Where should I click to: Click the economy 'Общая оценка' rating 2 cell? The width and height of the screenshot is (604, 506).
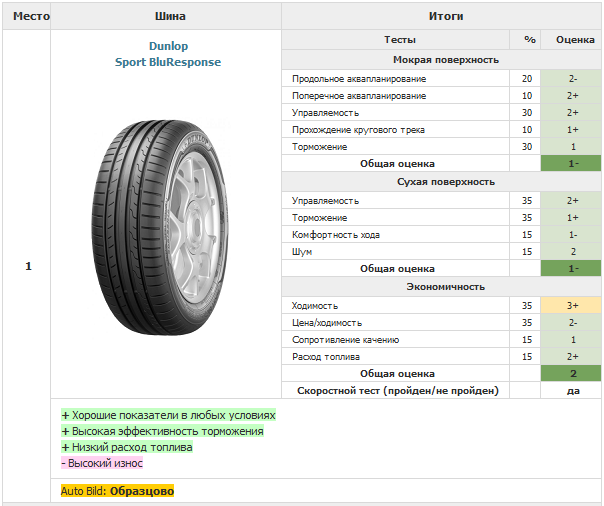571,374
